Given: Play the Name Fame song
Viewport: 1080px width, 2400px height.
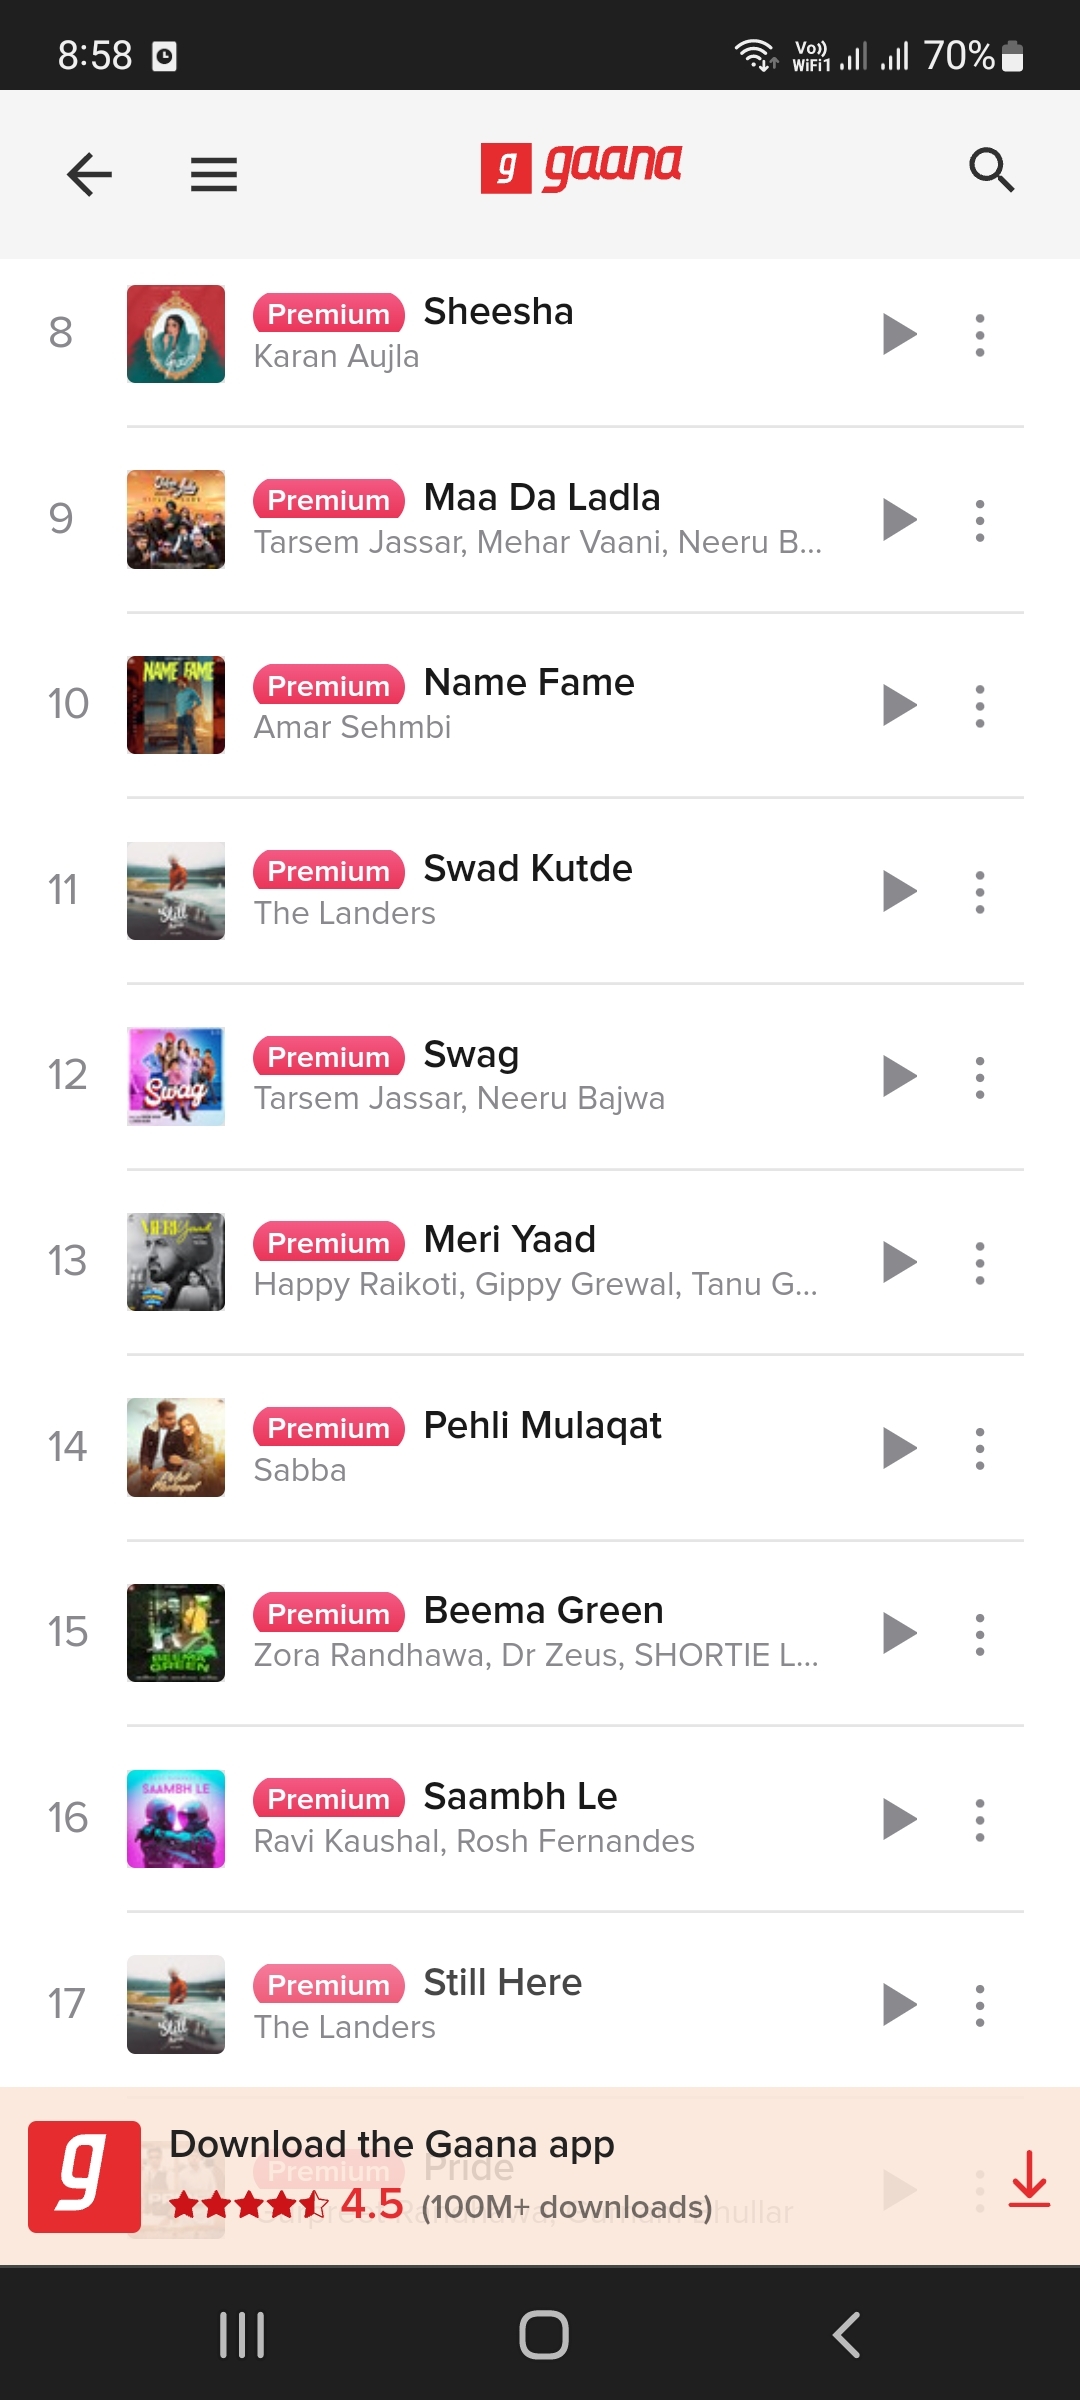Looking at the screenshot, I should pyautogui.click(x=899, y=706).
